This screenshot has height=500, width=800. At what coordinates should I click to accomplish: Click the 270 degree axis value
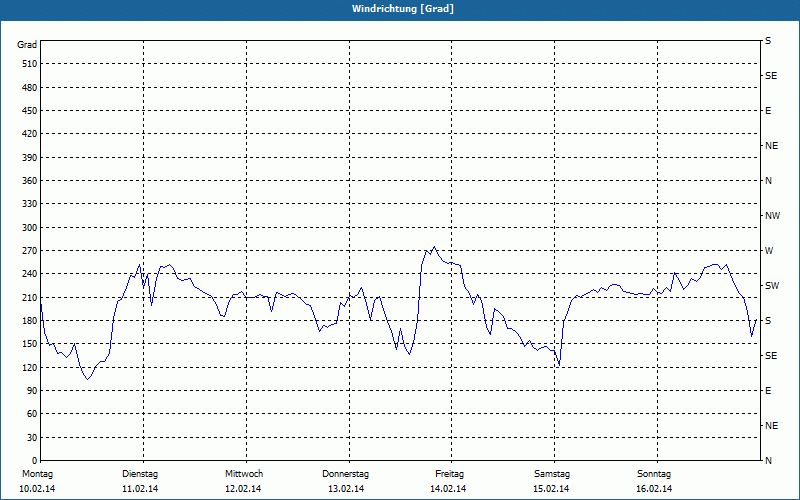(30, 251)
